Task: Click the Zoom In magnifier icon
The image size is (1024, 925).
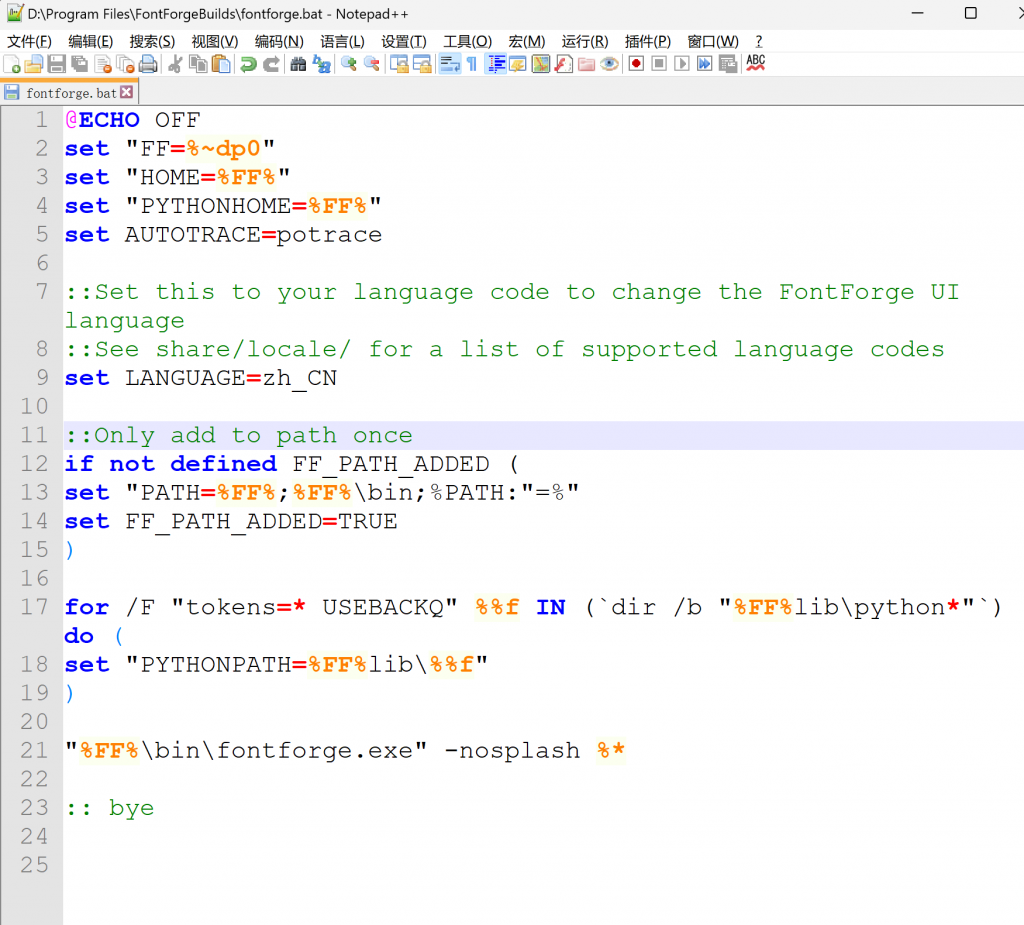Action: click(x=348, y=64)
